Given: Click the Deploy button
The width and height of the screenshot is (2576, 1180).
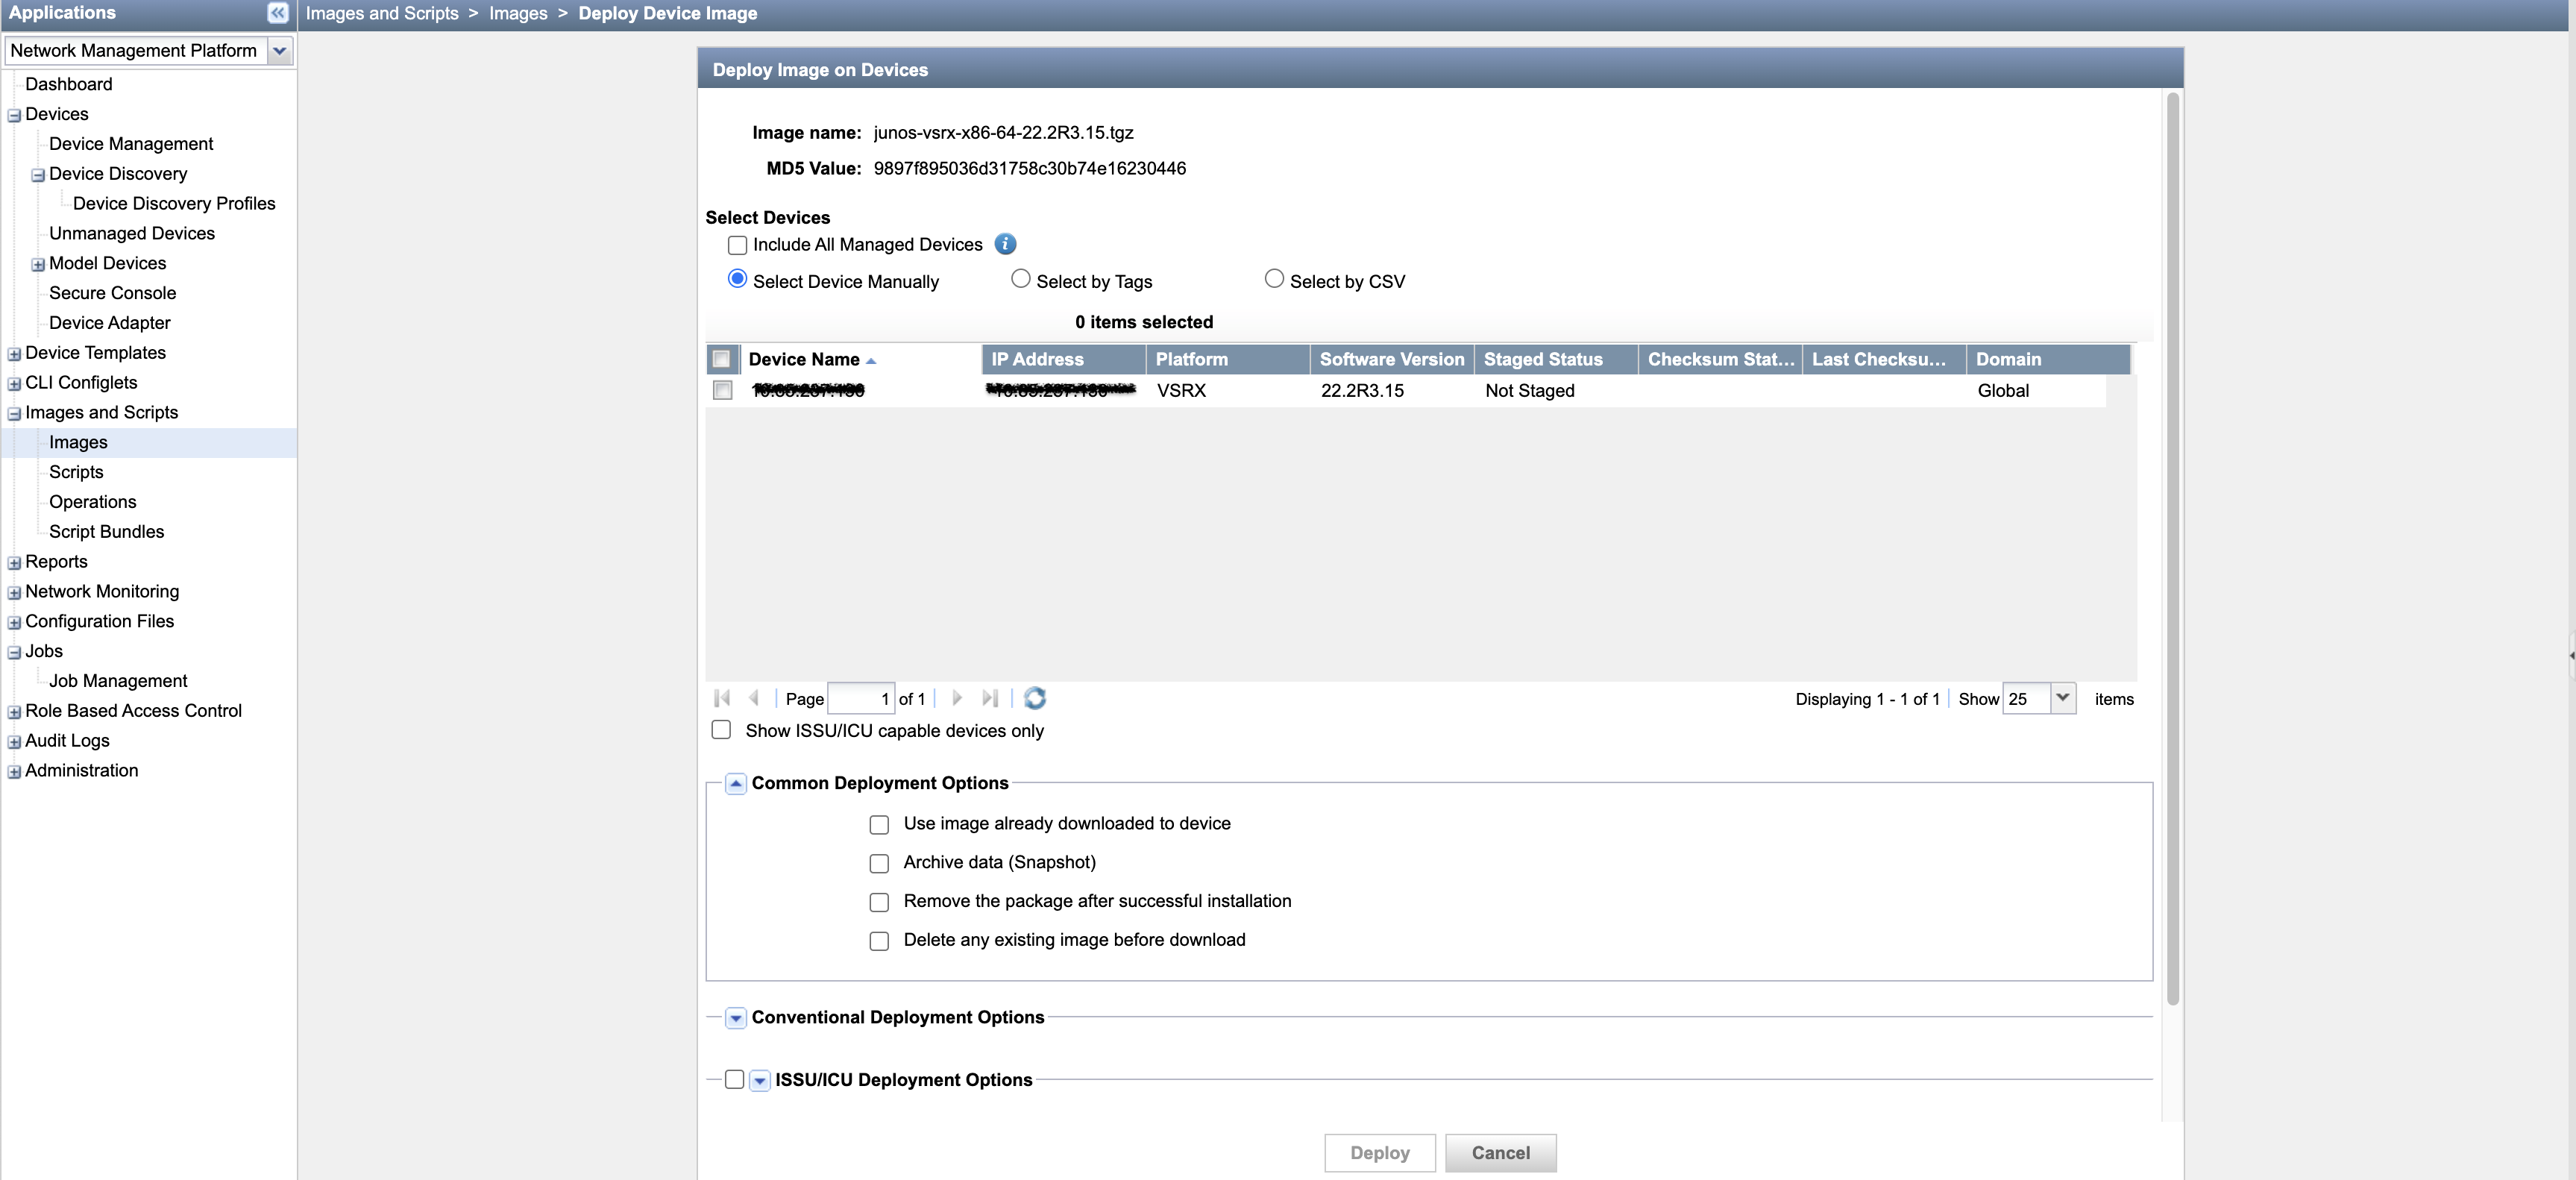Looking at the screenshot, I should click(1379, 1153).
